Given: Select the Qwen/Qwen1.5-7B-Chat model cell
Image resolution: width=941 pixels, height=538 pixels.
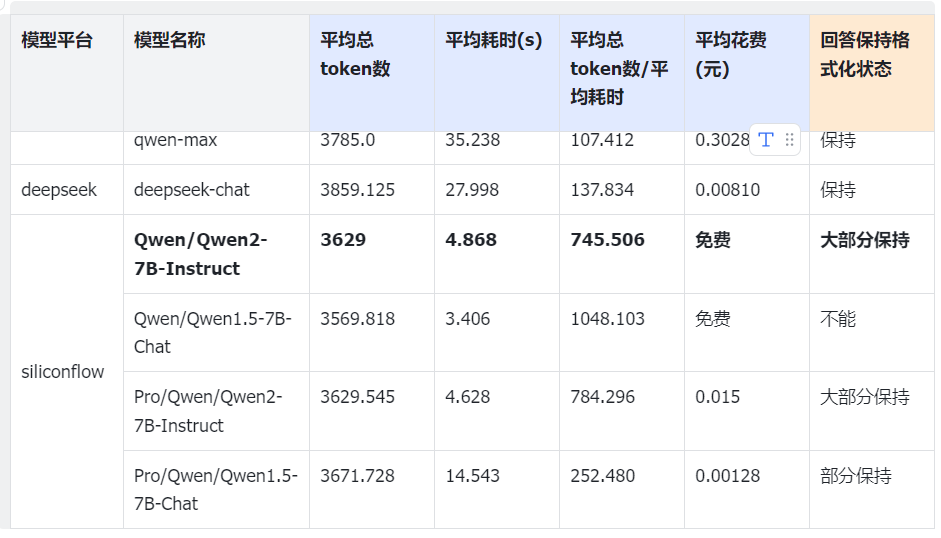Looking at the screenshot, I should 212,333.
